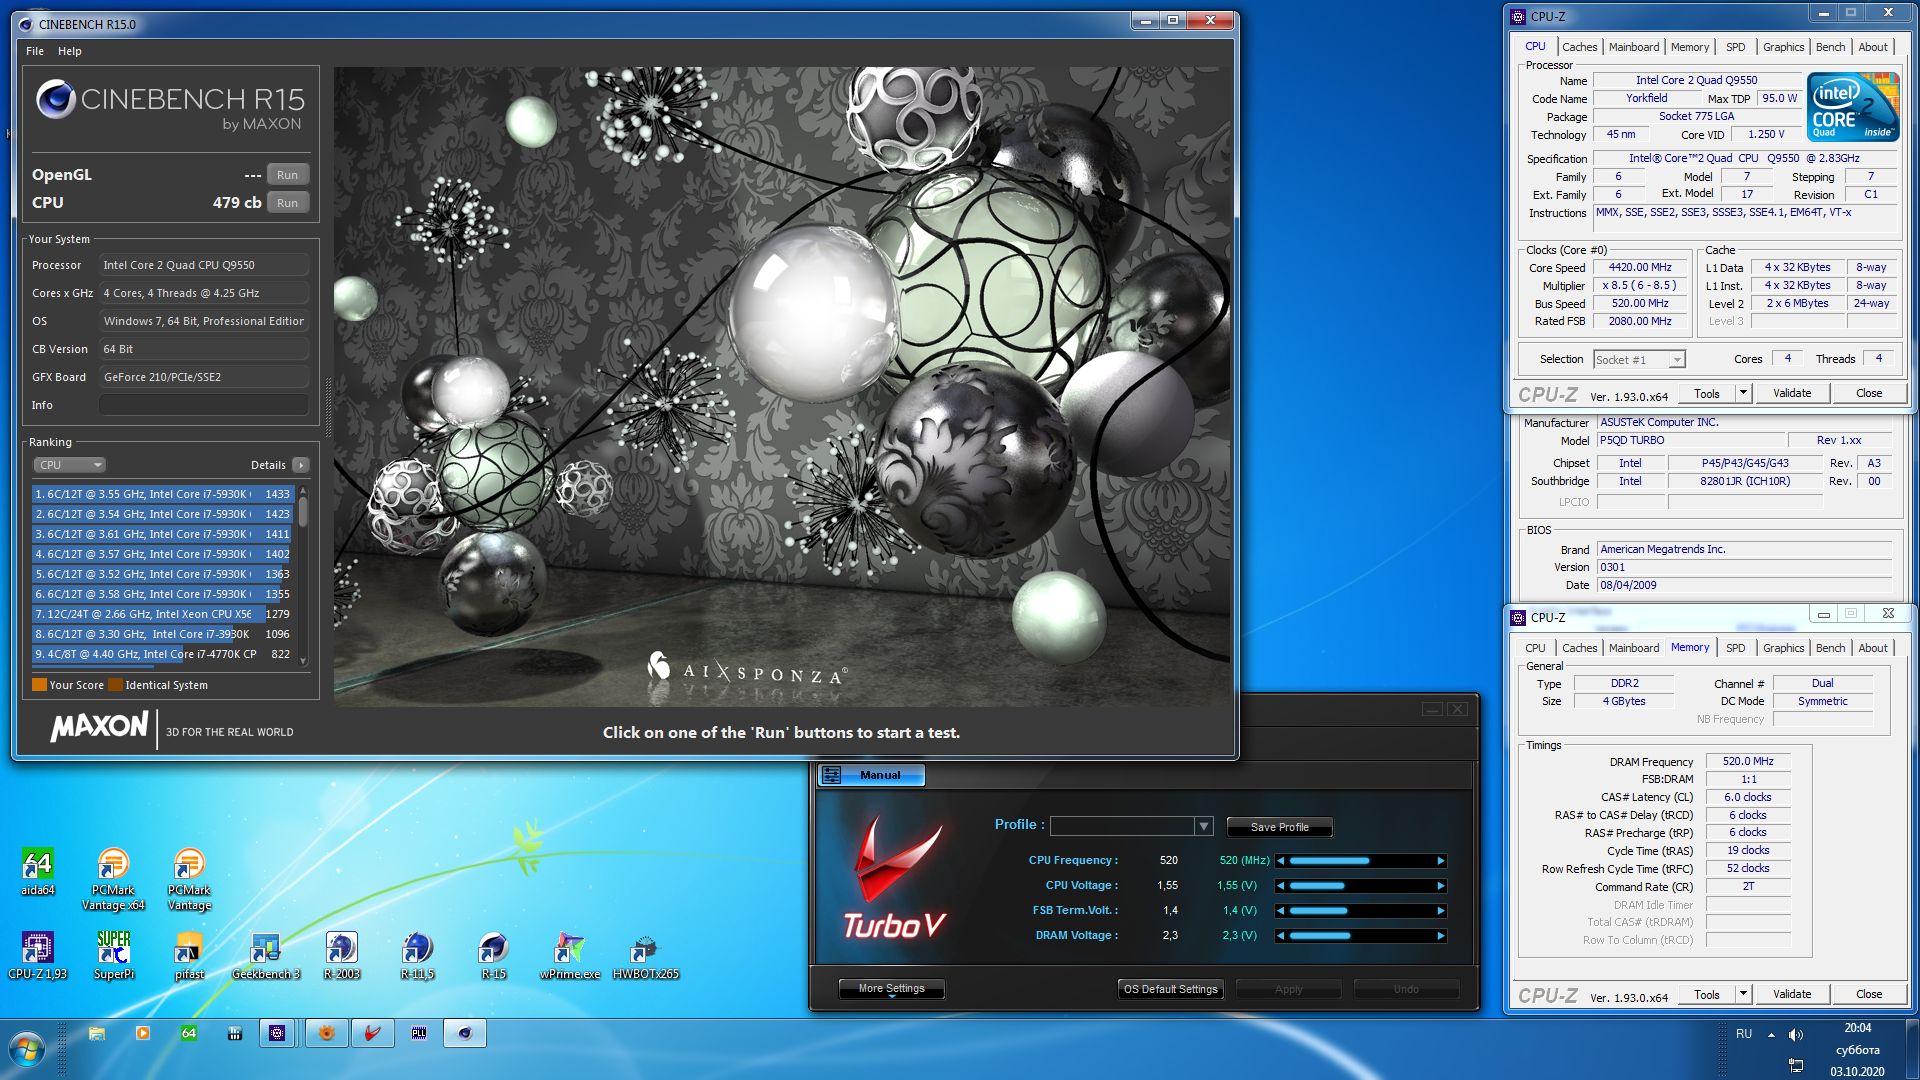
Task: Open the wPrime.exe desktop shortcut
Action: tap(569, 955)
